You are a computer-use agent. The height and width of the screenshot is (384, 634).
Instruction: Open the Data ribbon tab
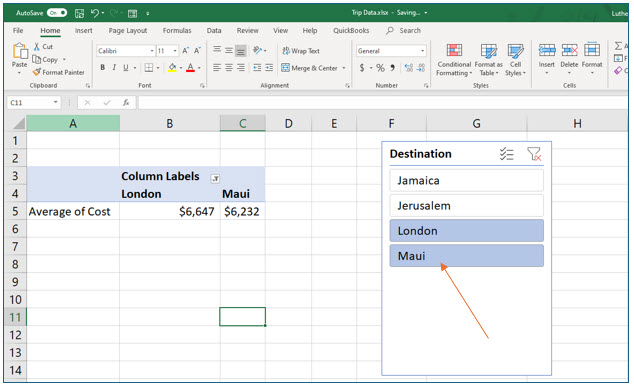pos(214,30)
